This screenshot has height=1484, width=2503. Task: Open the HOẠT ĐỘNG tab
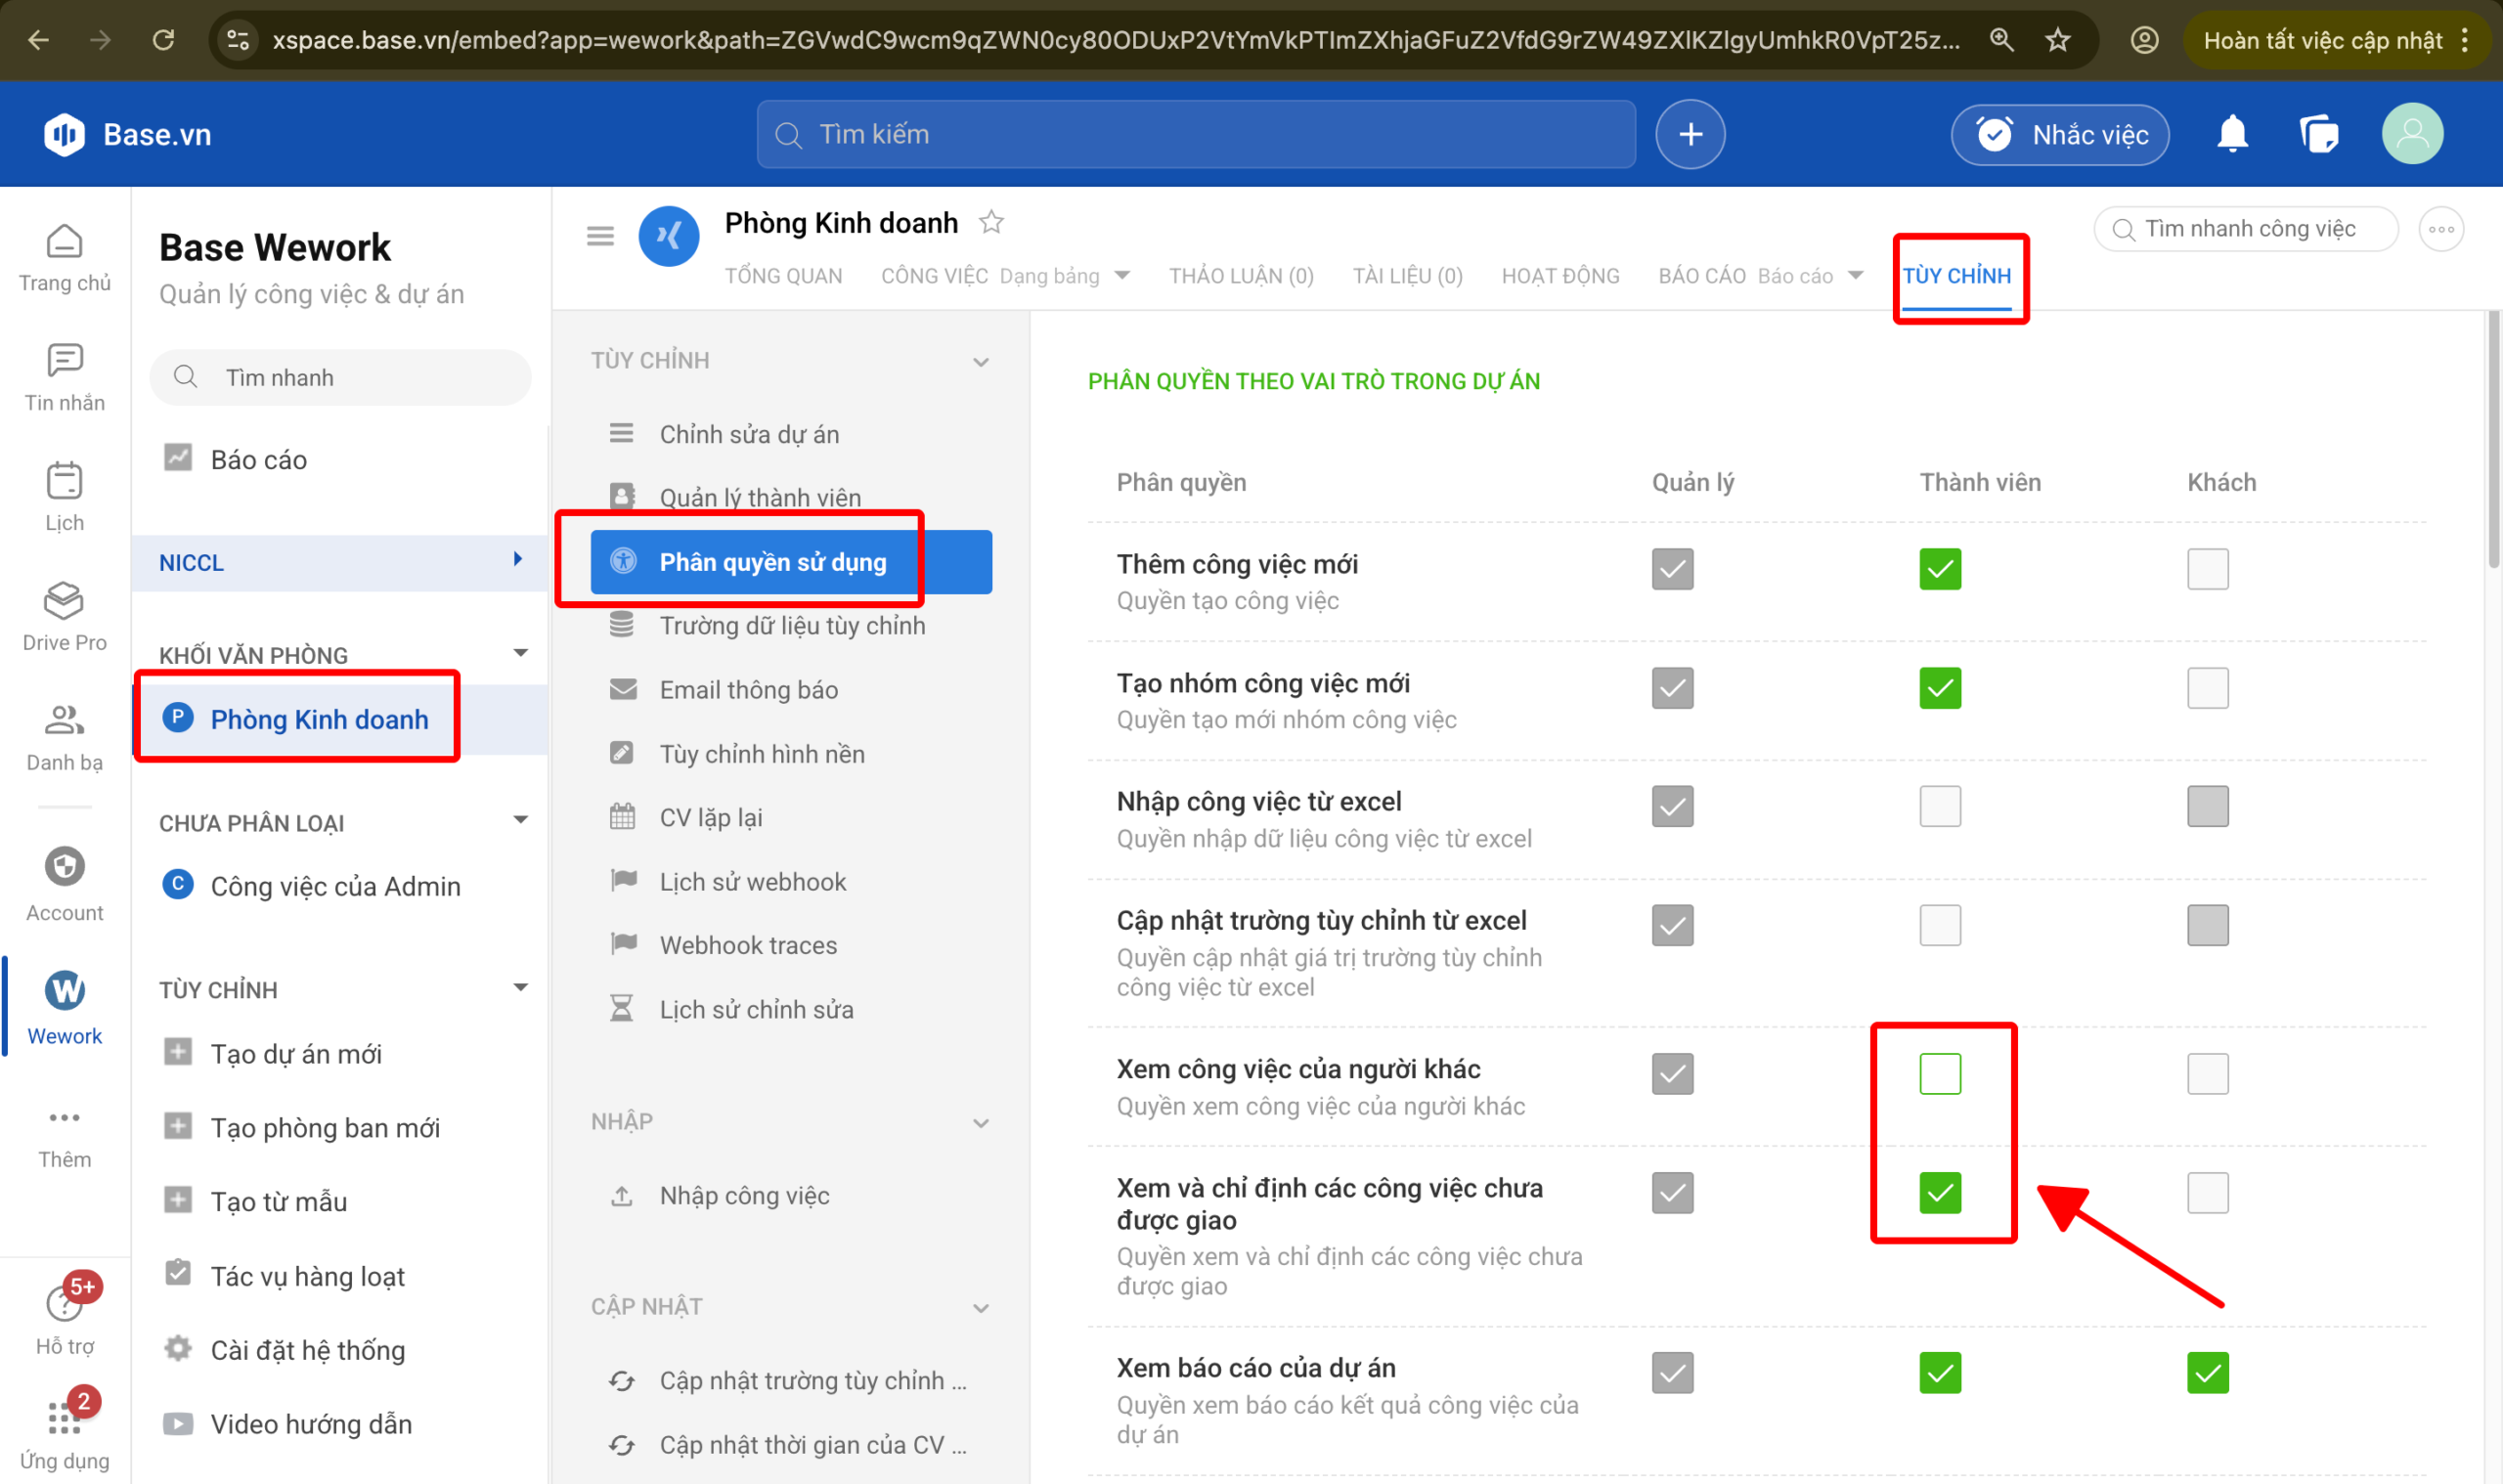click(1559, 276)
